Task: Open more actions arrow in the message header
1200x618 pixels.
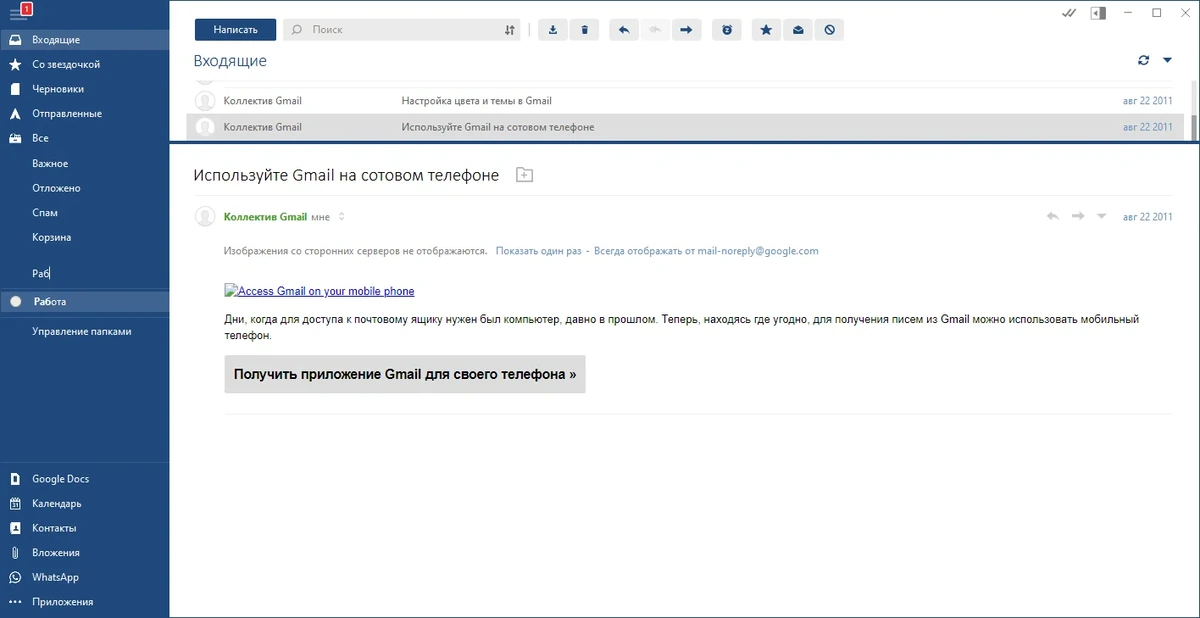Action: click(x=1102, y=216)
